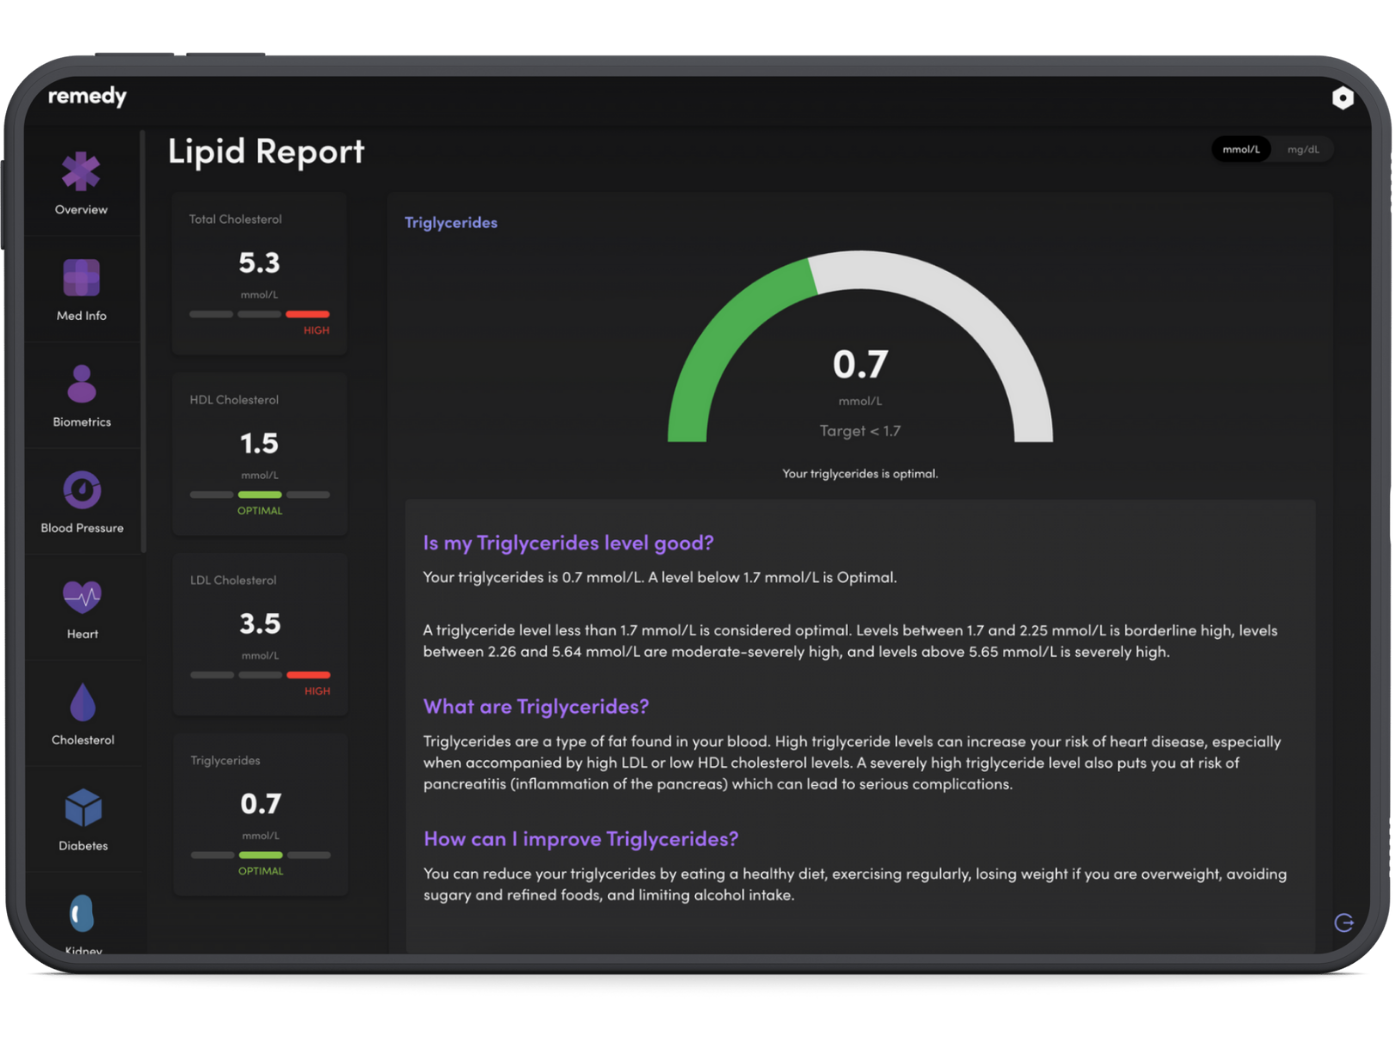Go to Blood Pressure section
Screen dimensions: 1400x1050
(x=82, y=490)
